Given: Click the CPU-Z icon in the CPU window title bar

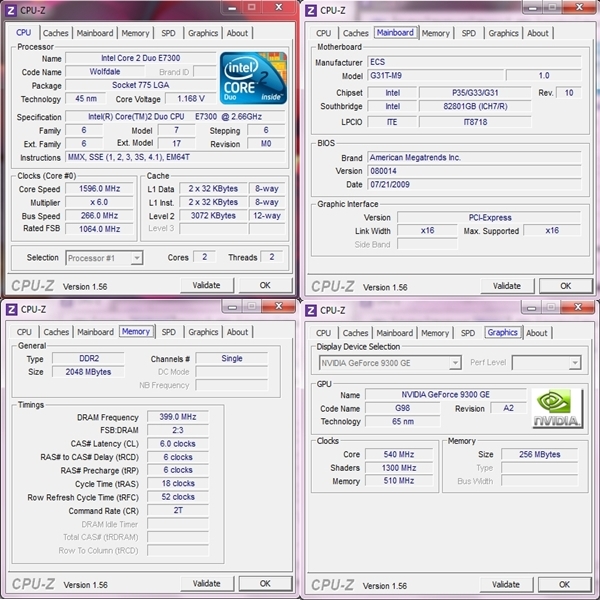Looking at the screenshot, I should pyautogui.click(x=11, y=10).
